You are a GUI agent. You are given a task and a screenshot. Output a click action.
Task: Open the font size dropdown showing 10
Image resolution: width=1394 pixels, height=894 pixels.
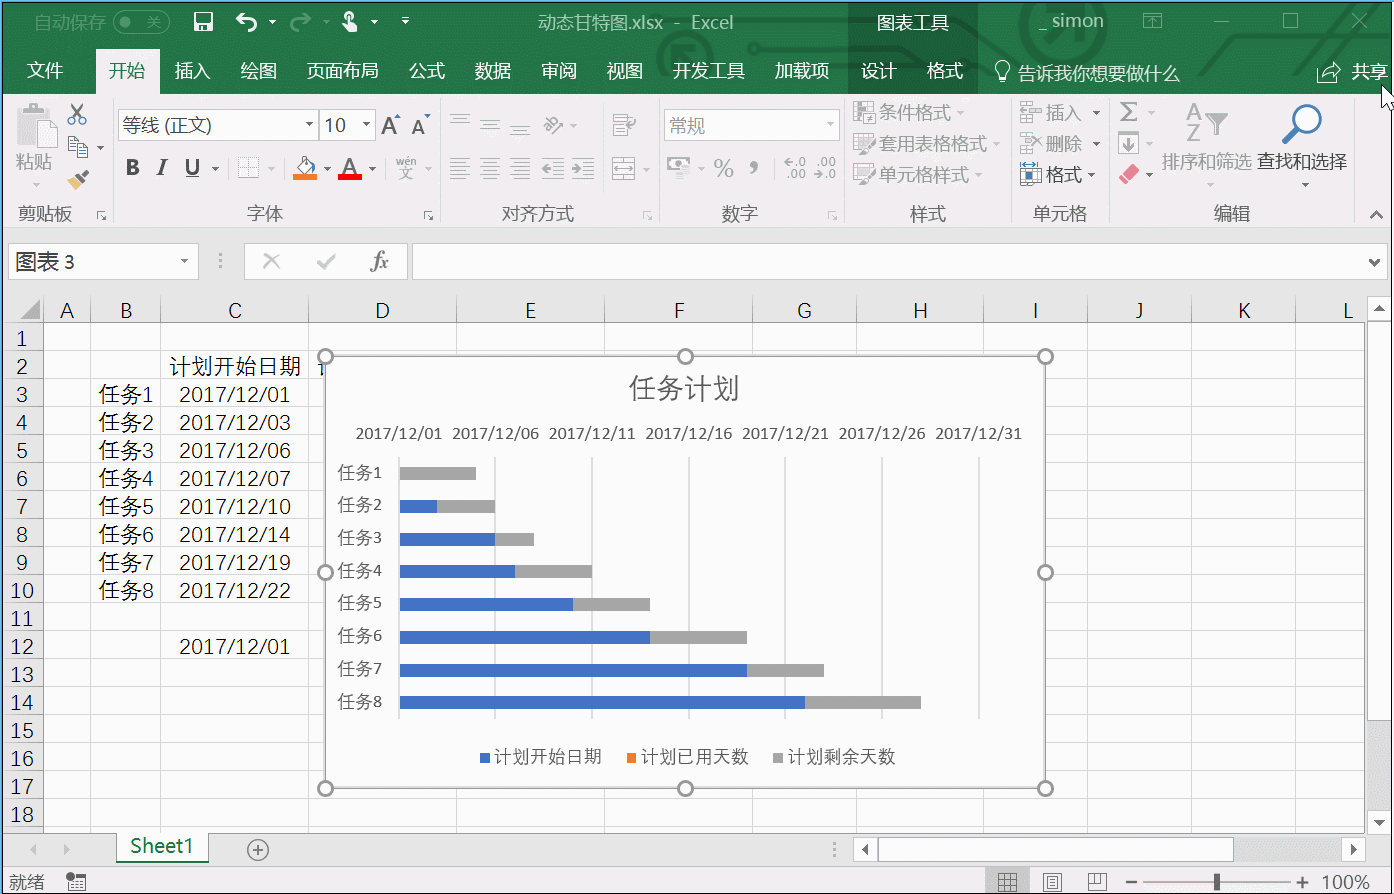364,124
